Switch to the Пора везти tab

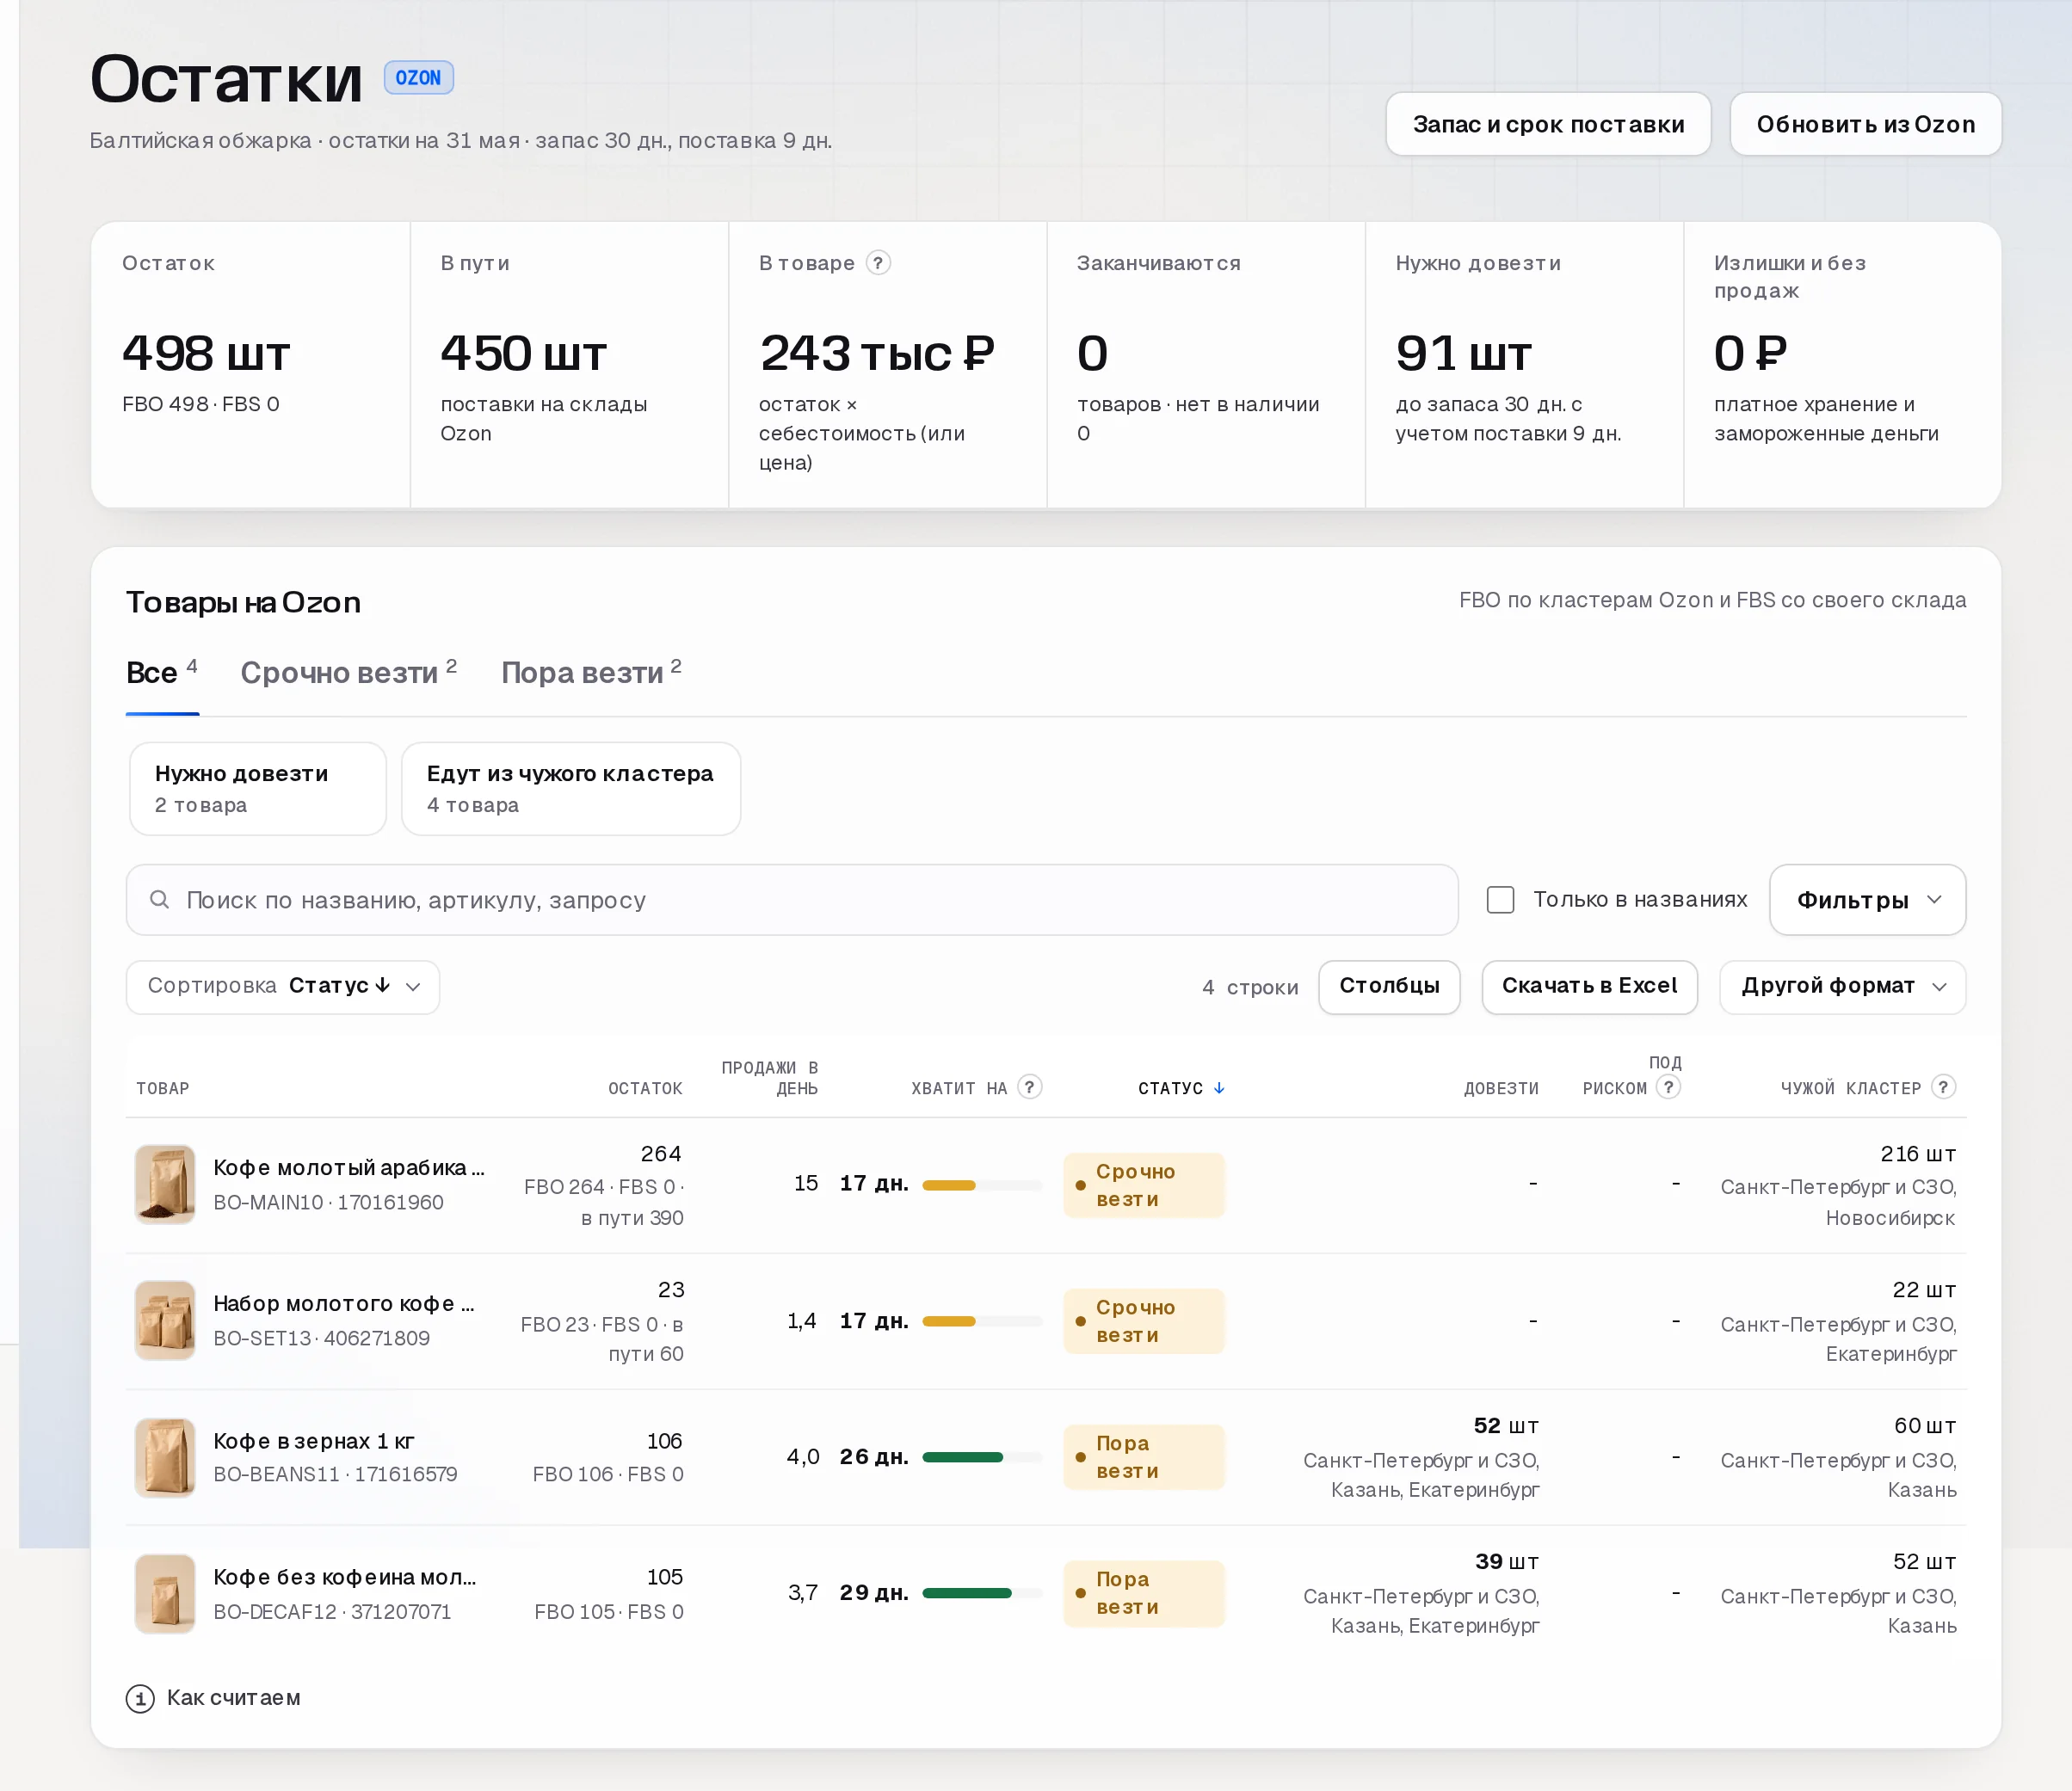(591, 673)
